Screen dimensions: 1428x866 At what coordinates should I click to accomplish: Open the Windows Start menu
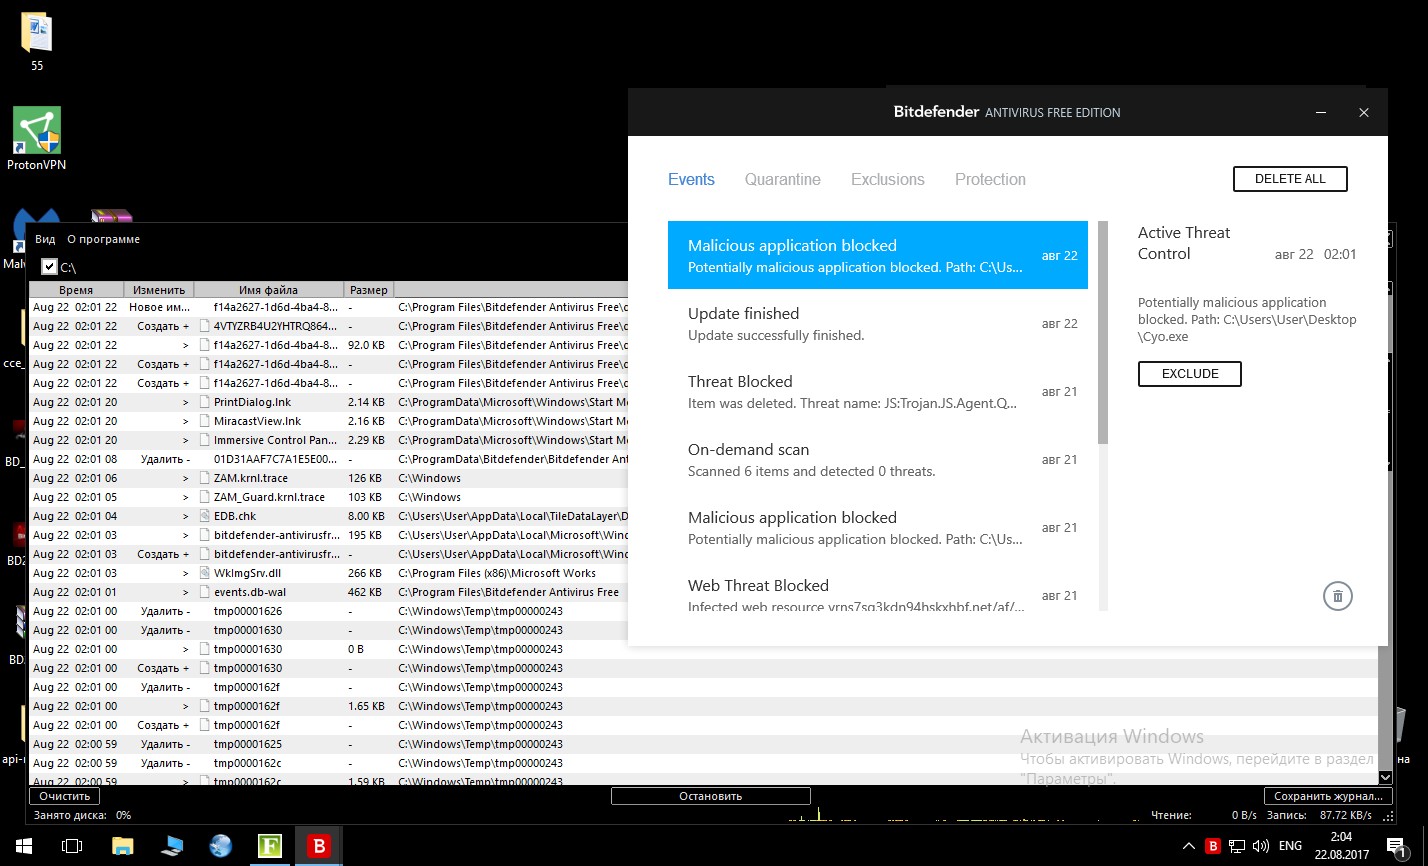[24, 846]
